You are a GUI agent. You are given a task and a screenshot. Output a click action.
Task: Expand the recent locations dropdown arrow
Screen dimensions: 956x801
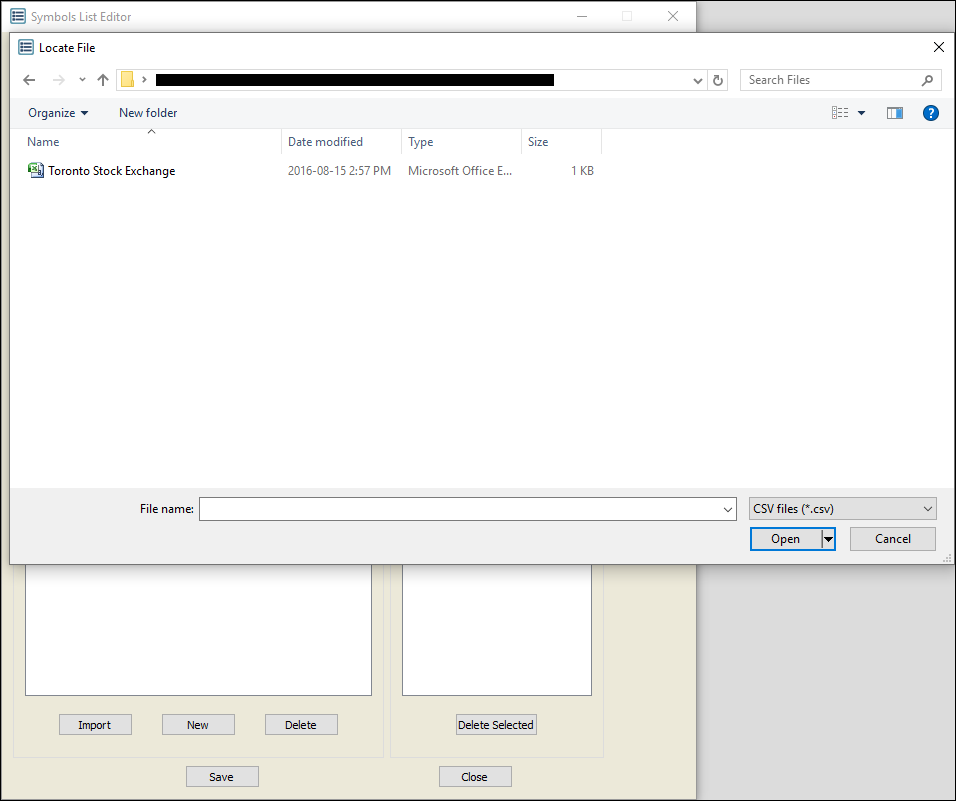click(82, 80)
